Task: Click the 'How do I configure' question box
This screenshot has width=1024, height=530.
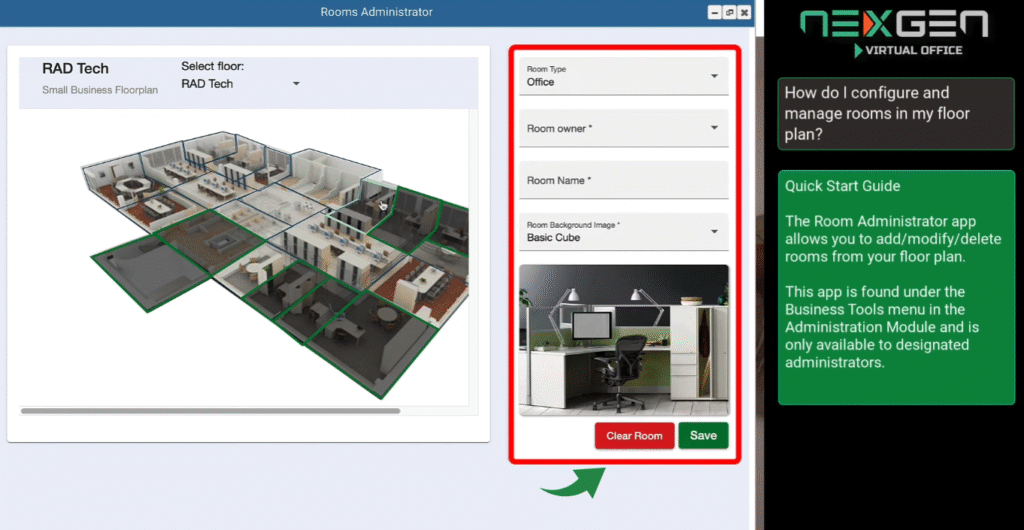Action: coord(895,114)
